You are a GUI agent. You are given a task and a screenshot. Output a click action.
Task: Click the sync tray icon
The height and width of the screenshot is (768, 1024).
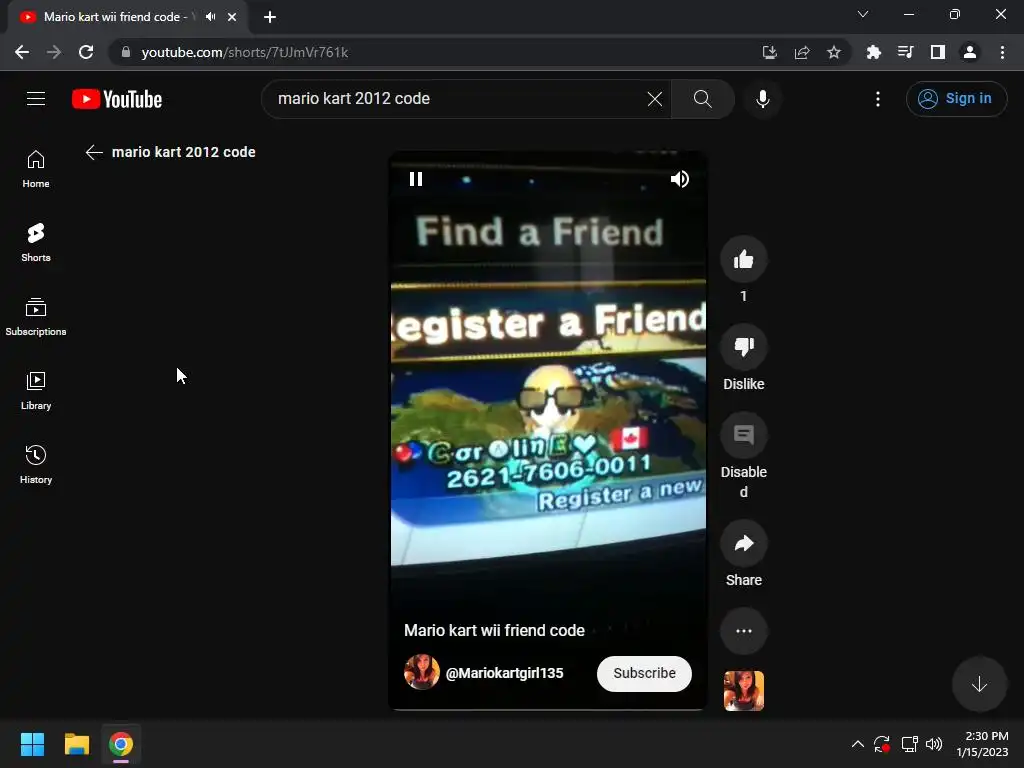(882, 744)
